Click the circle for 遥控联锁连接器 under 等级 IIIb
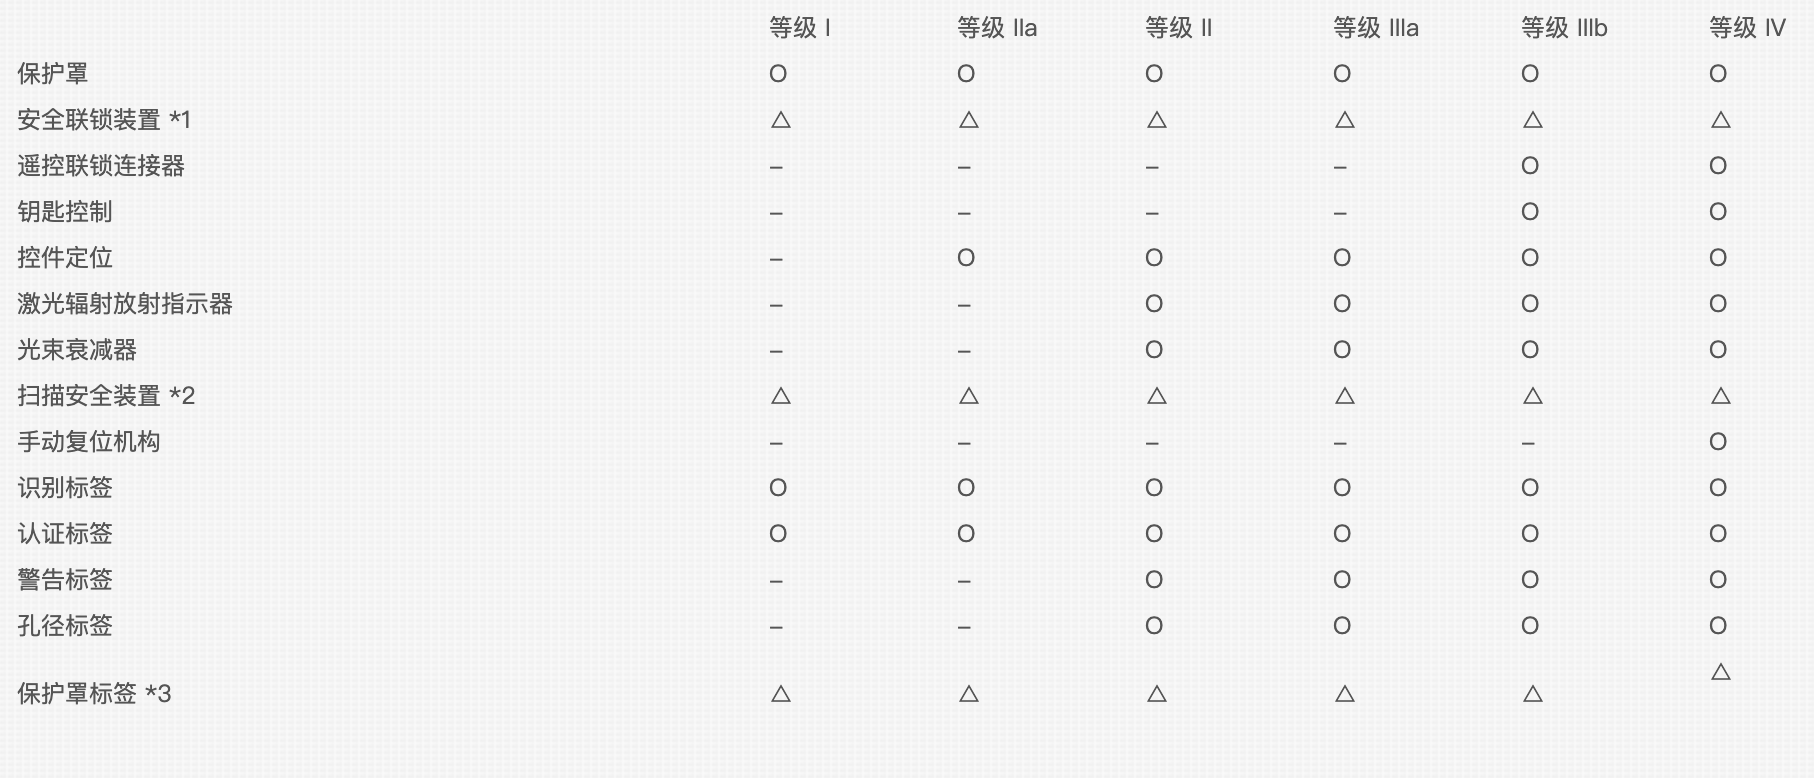 (1530, 166)
